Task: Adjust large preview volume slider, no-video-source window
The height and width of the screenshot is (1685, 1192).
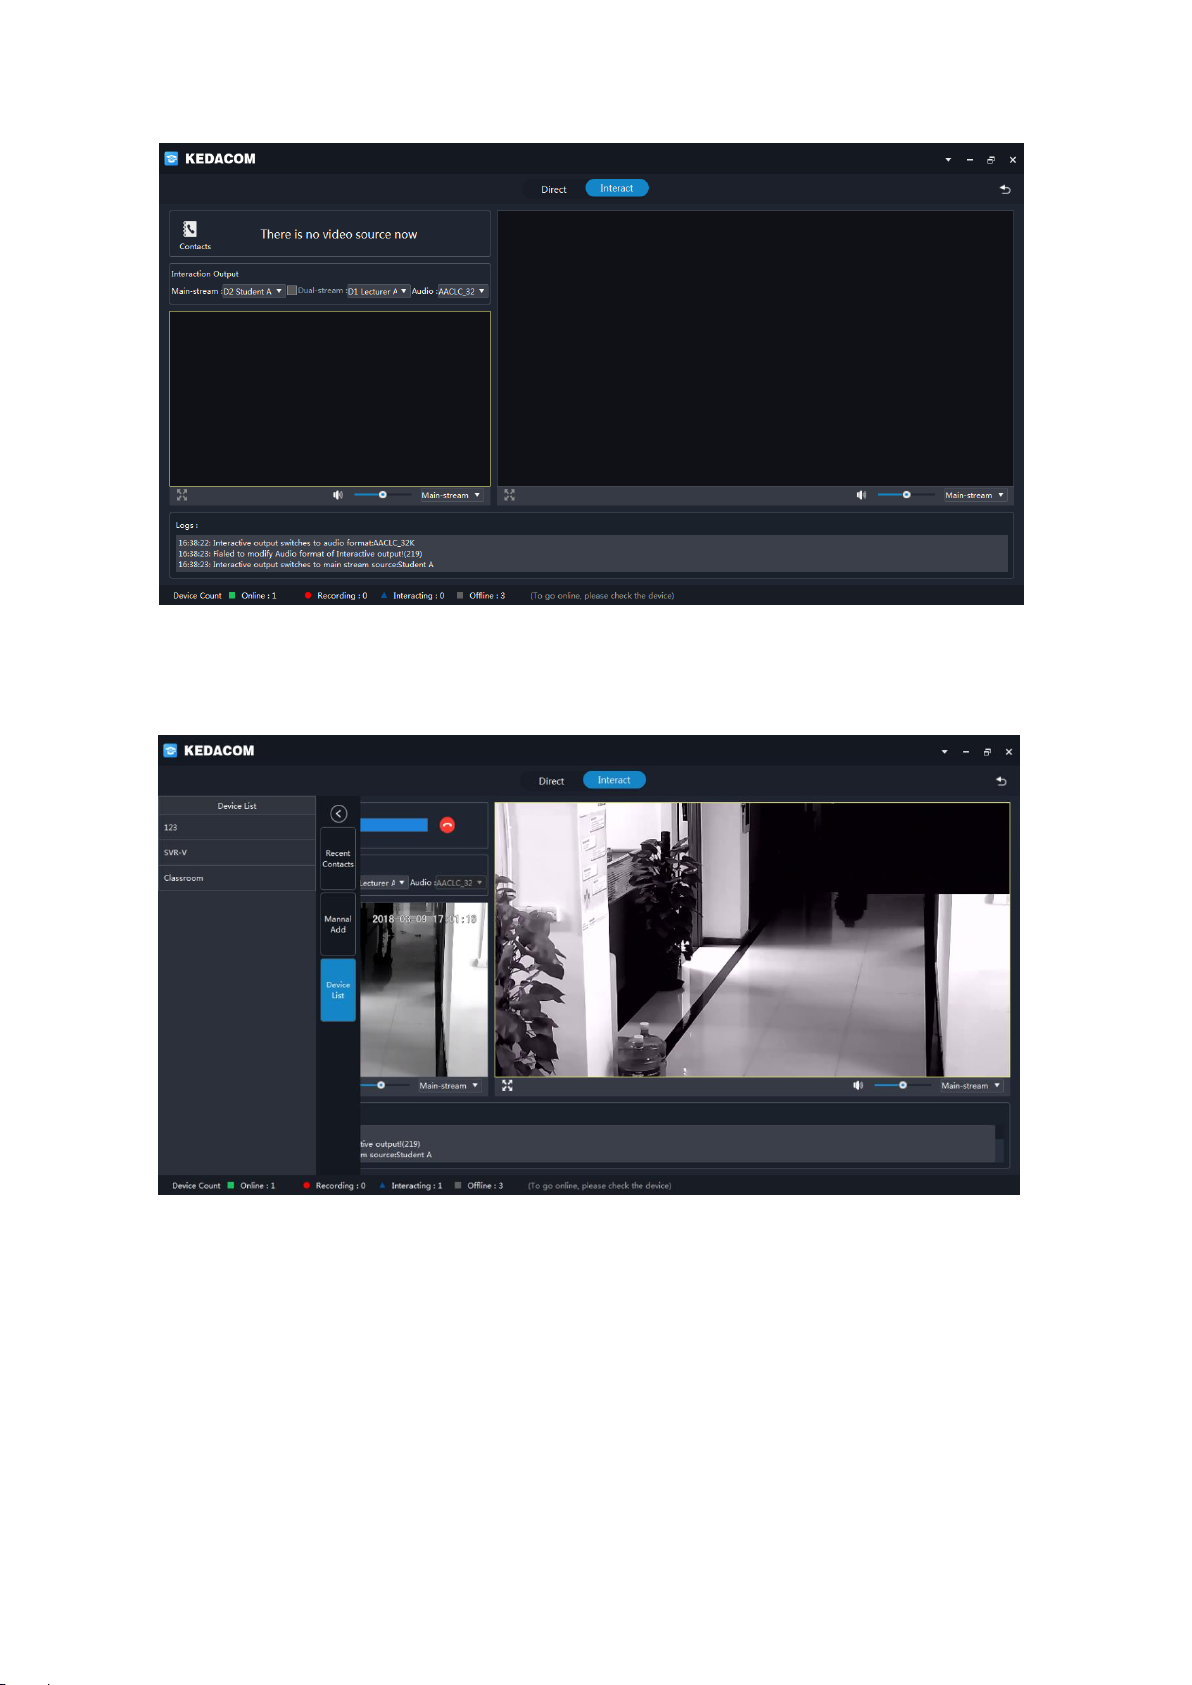Action: click(x=906, y=494)
